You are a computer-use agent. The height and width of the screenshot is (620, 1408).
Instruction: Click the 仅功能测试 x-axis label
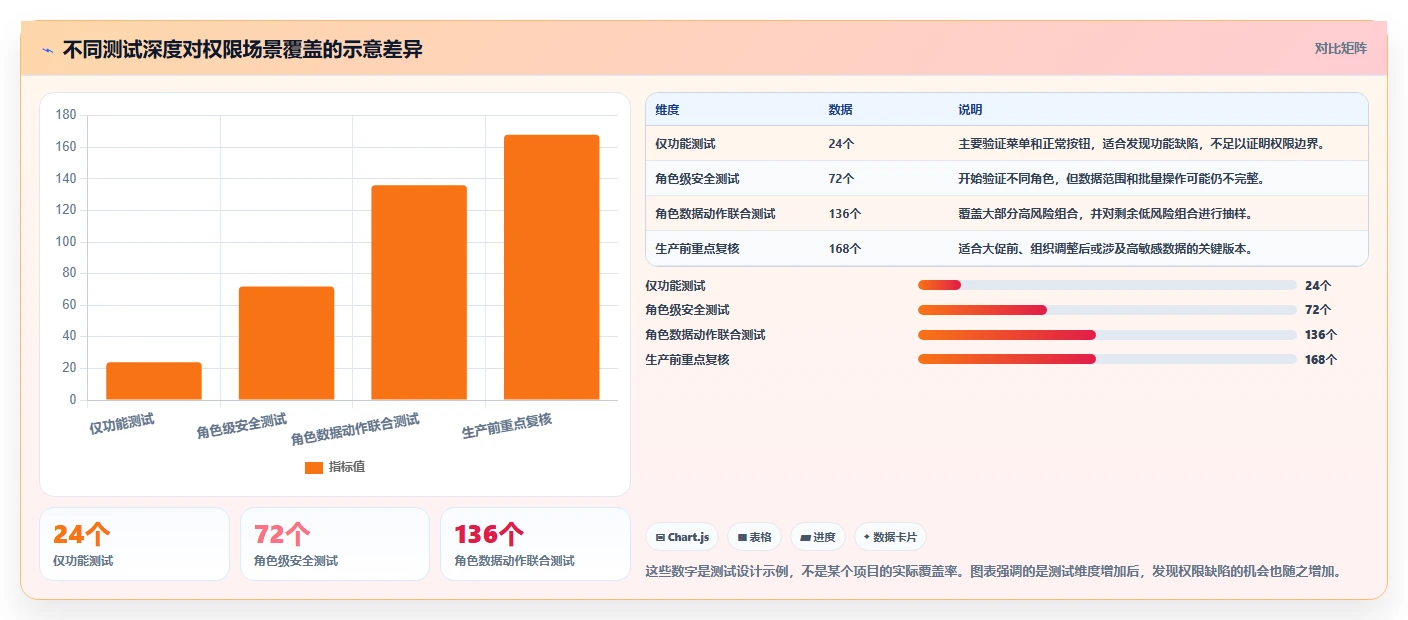[x=122, y=424]
